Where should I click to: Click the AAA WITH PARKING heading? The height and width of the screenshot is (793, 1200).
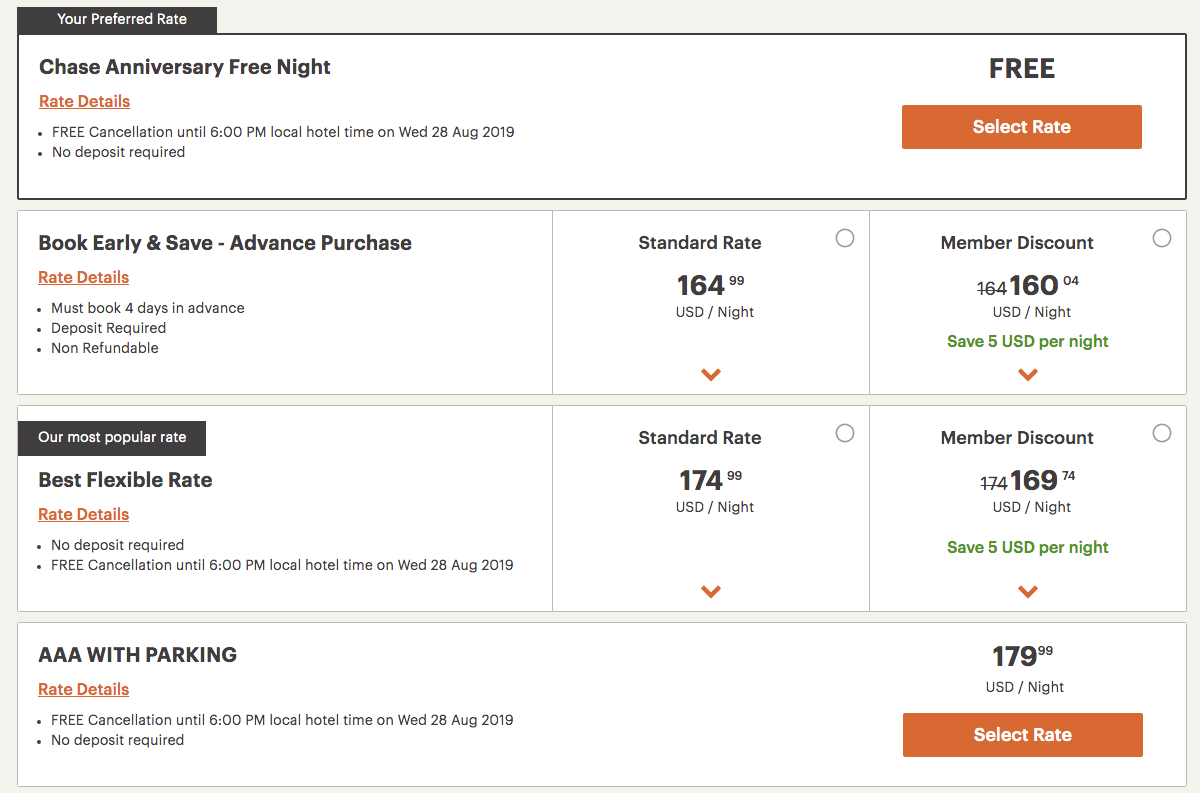click(137, 655)
